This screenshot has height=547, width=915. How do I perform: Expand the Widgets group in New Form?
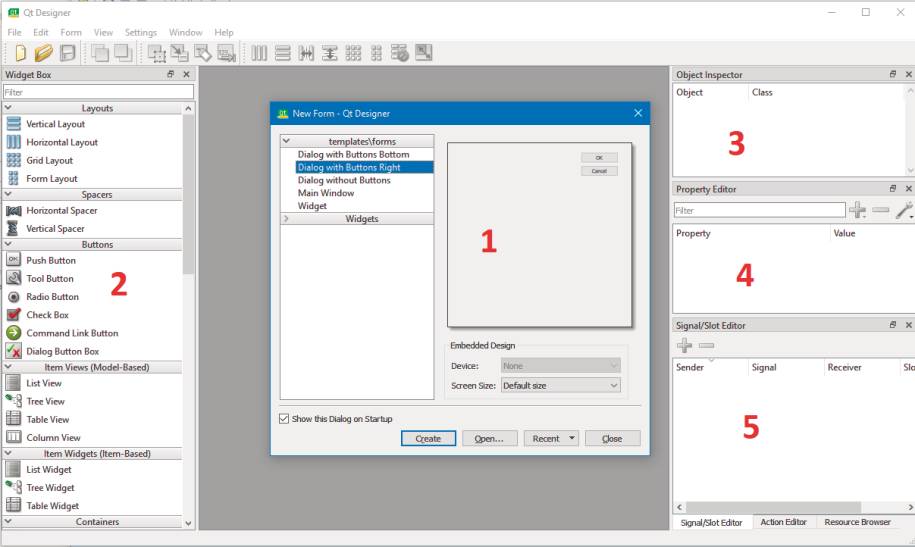click(x=286, y=218)
